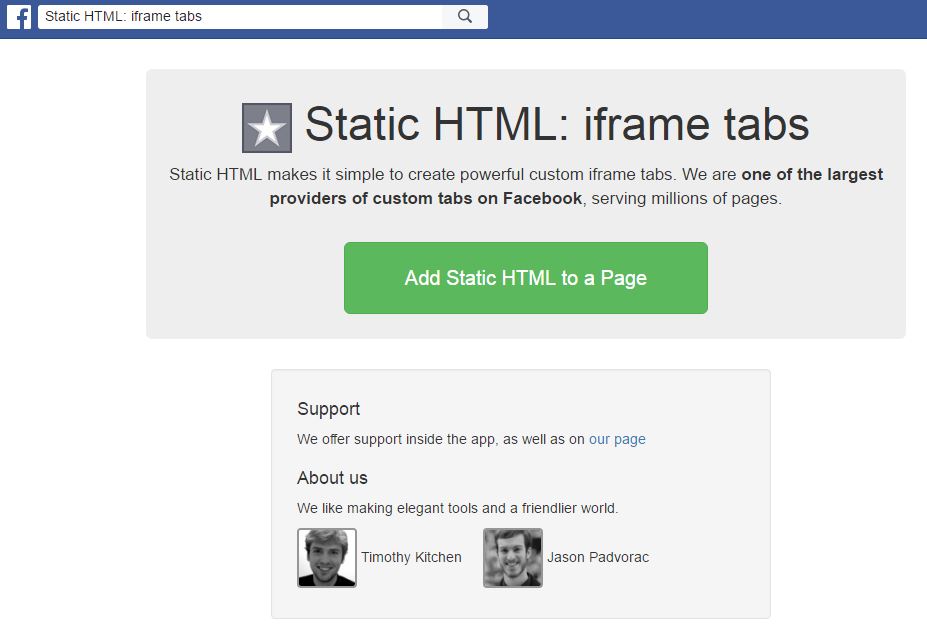Click the Support section heading
Screen dimensions: 927x625
pos(327,409)
